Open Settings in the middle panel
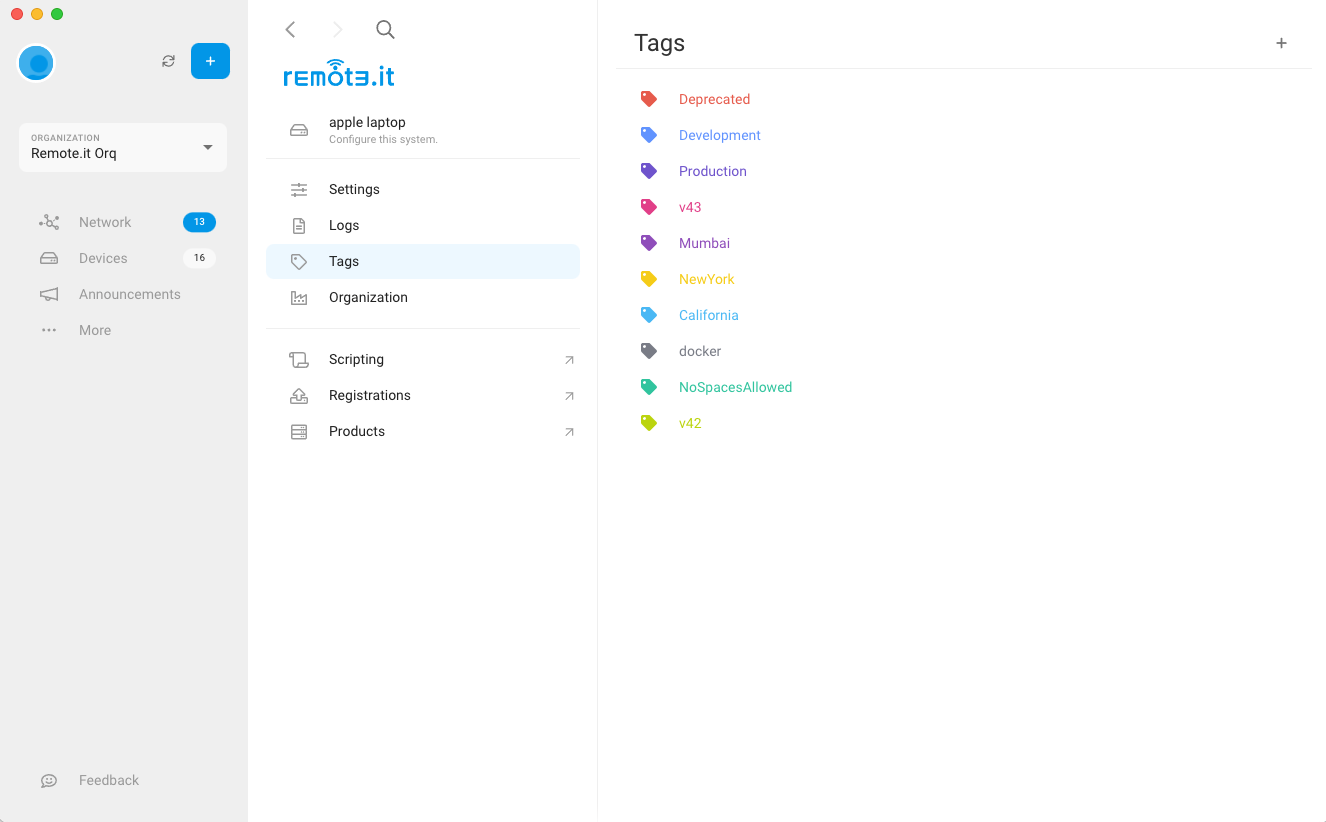 click(423, 189)
